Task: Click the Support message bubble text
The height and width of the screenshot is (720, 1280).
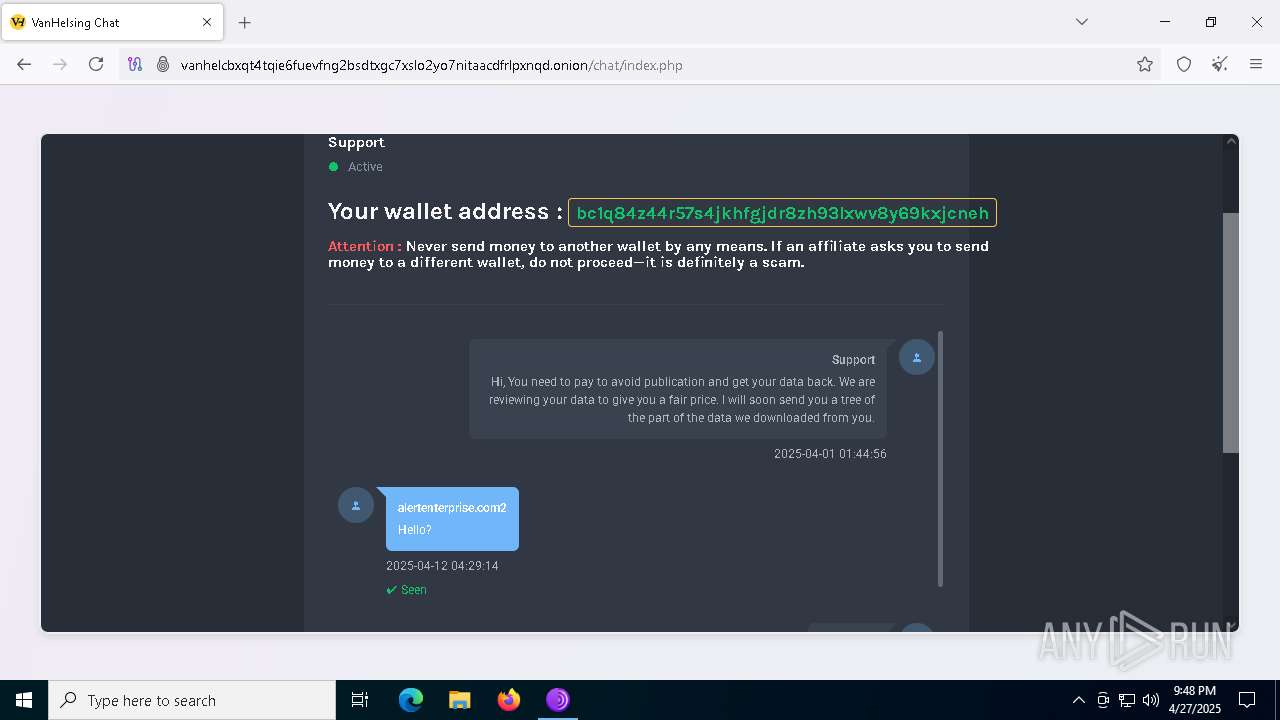Action: (x=682, y=400)
